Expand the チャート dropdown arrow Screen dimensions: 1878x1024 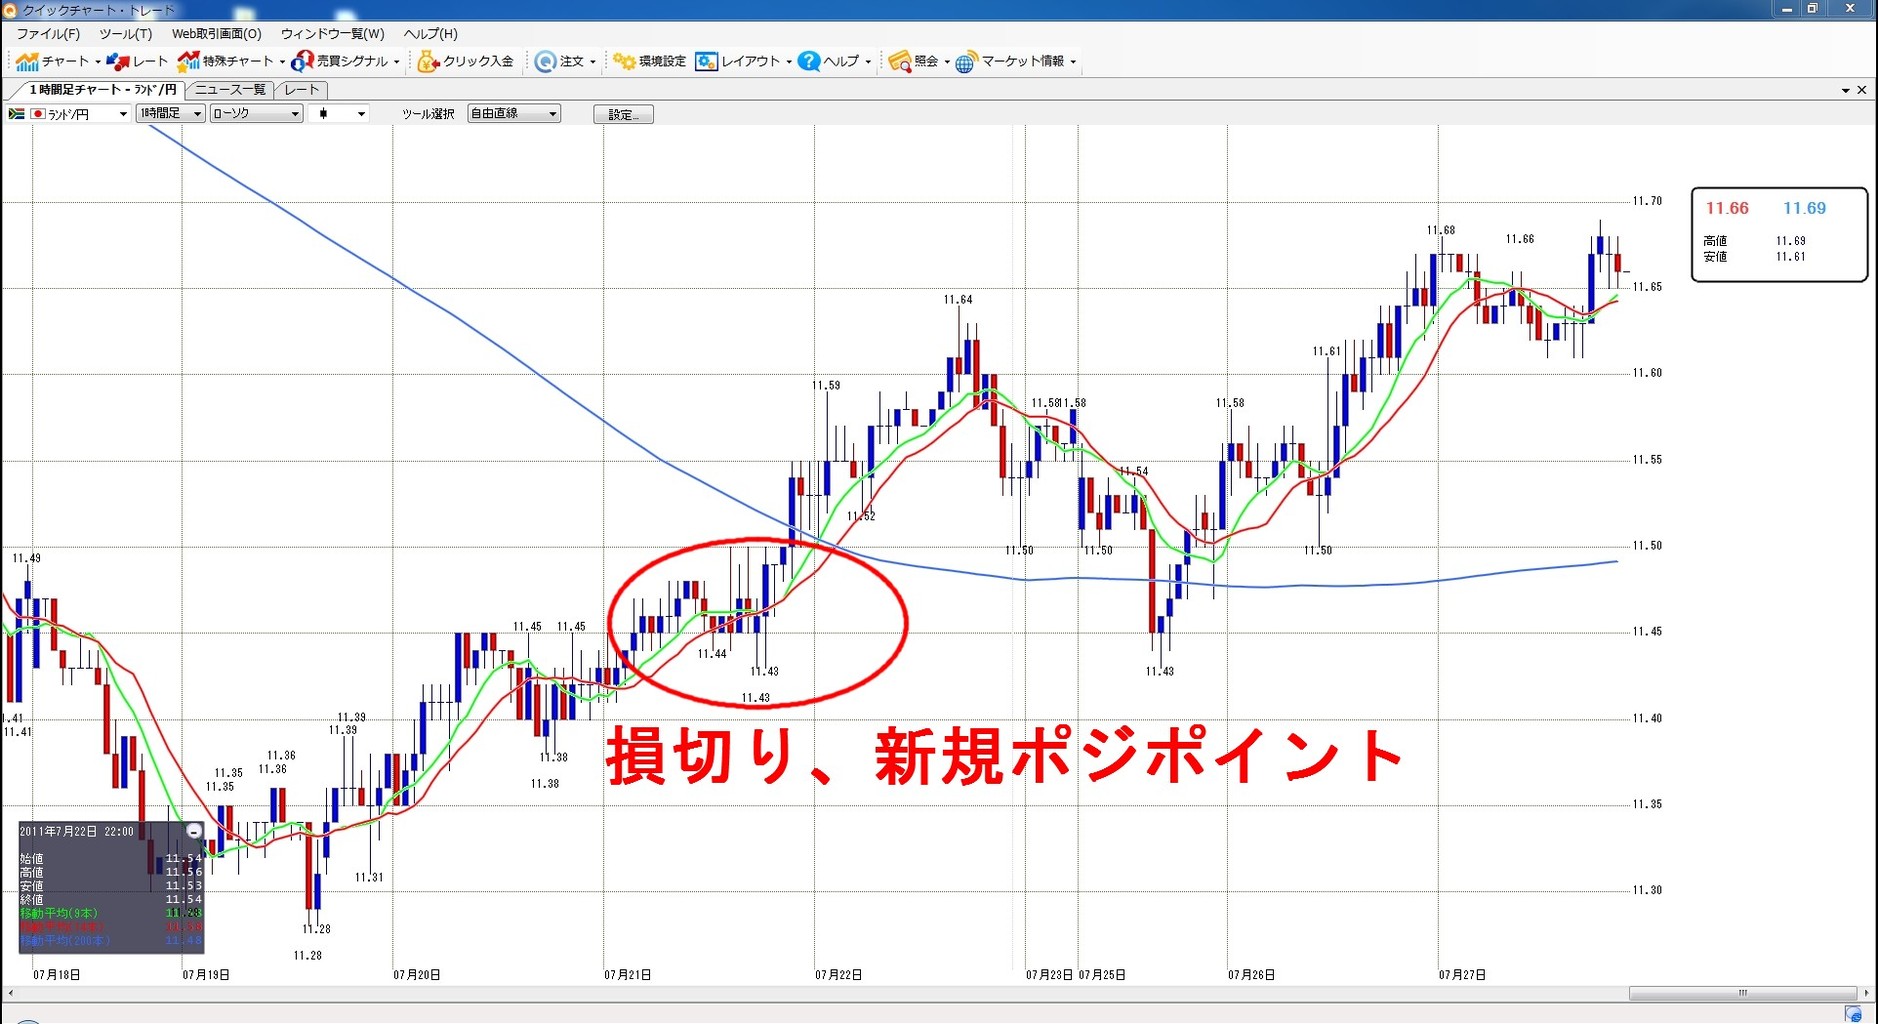click(x=97, y=62)
